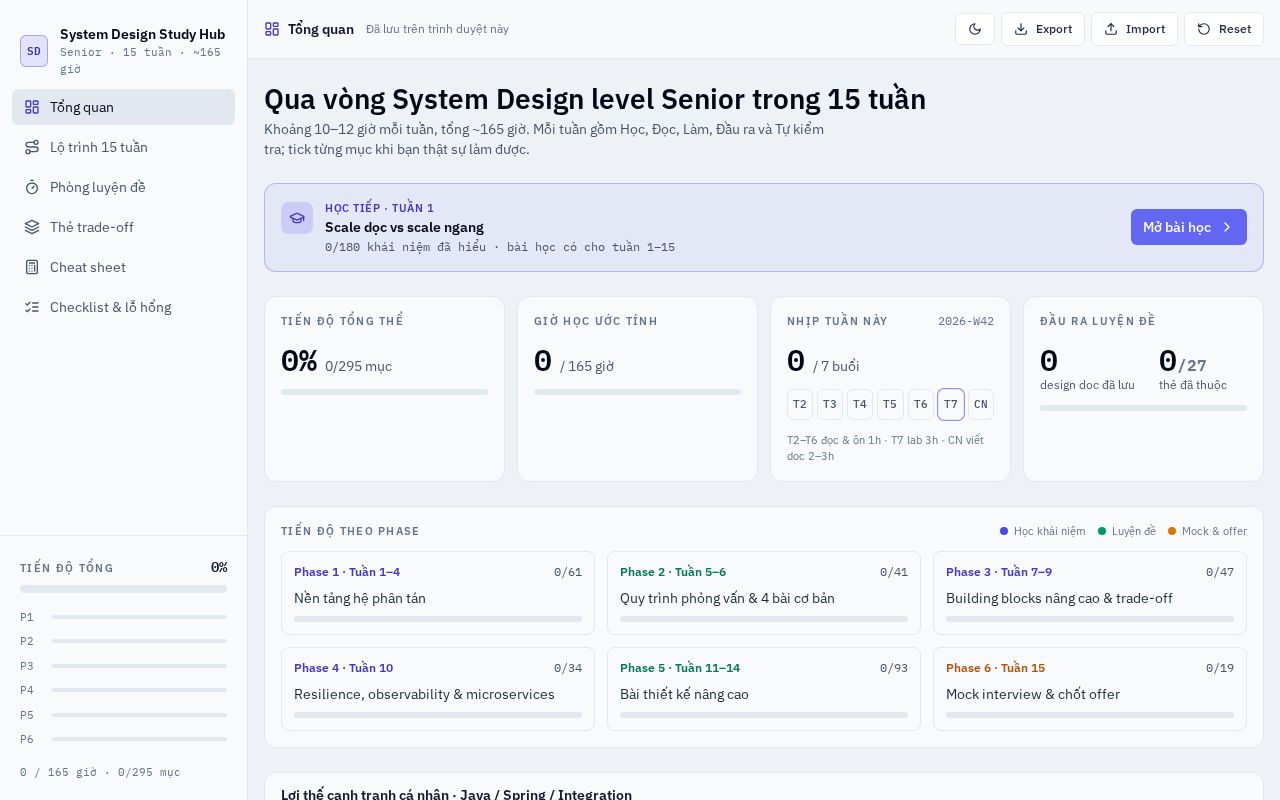Click the graduation cap icon in the Học tiếp banner
The width and height of the screenshot is (1280, 800).
tap(297, 218)
